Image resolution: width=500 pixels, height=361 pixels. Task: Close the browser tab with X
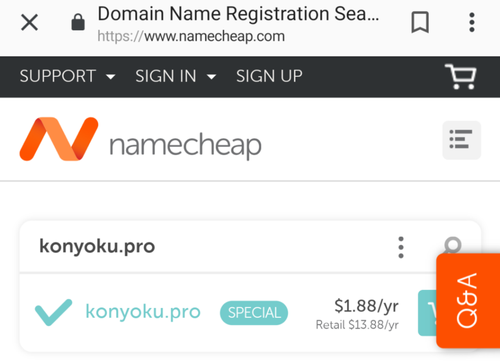click(x=29, y=23)
